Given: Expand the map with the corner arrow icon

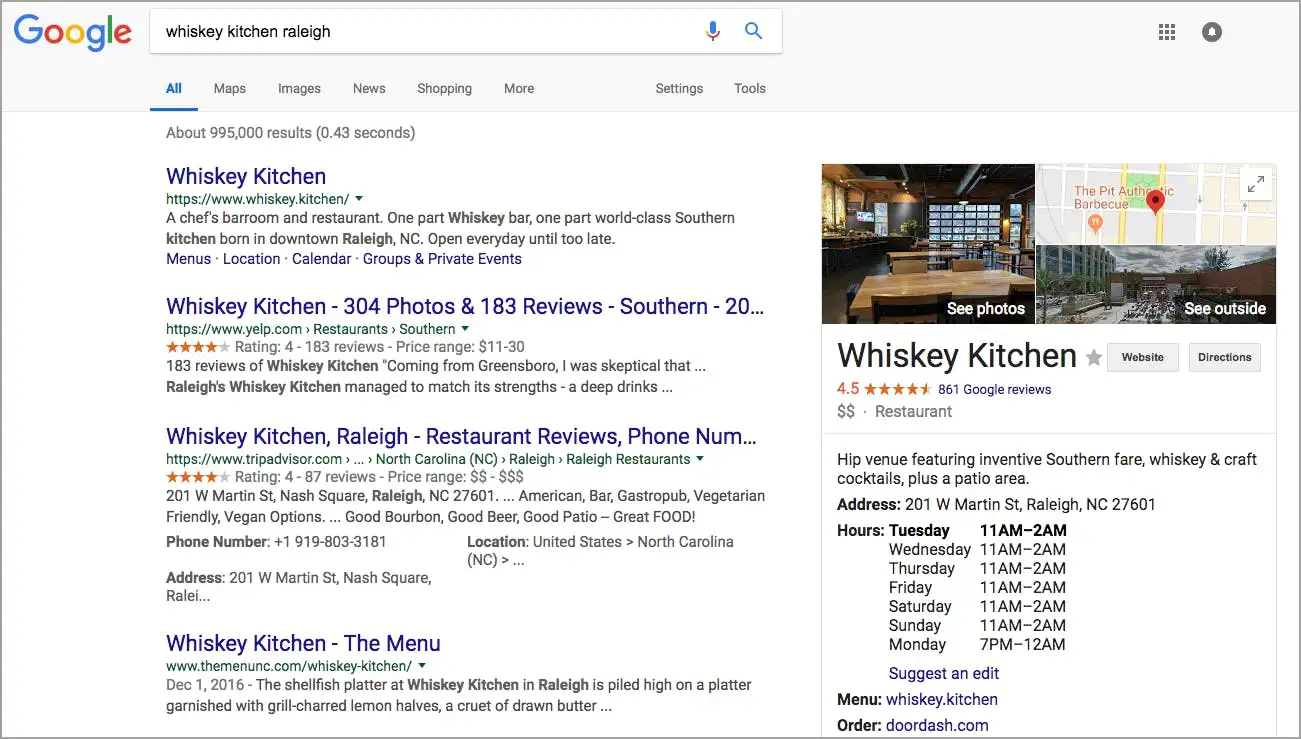Looking at the screenshot, I should click(x=1256, y=183).
